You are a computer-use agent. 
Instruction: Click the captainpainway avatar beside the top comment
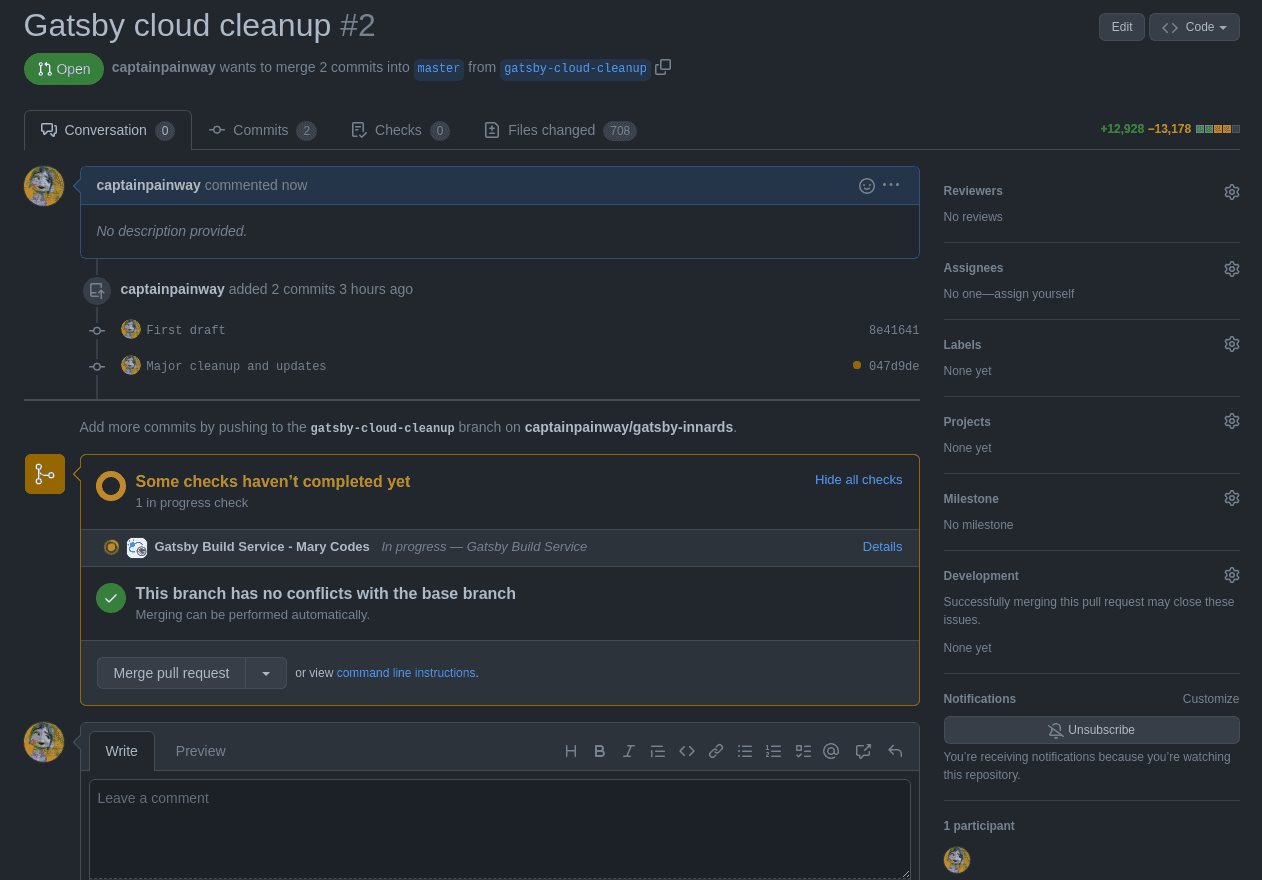(x=44, y=186)
